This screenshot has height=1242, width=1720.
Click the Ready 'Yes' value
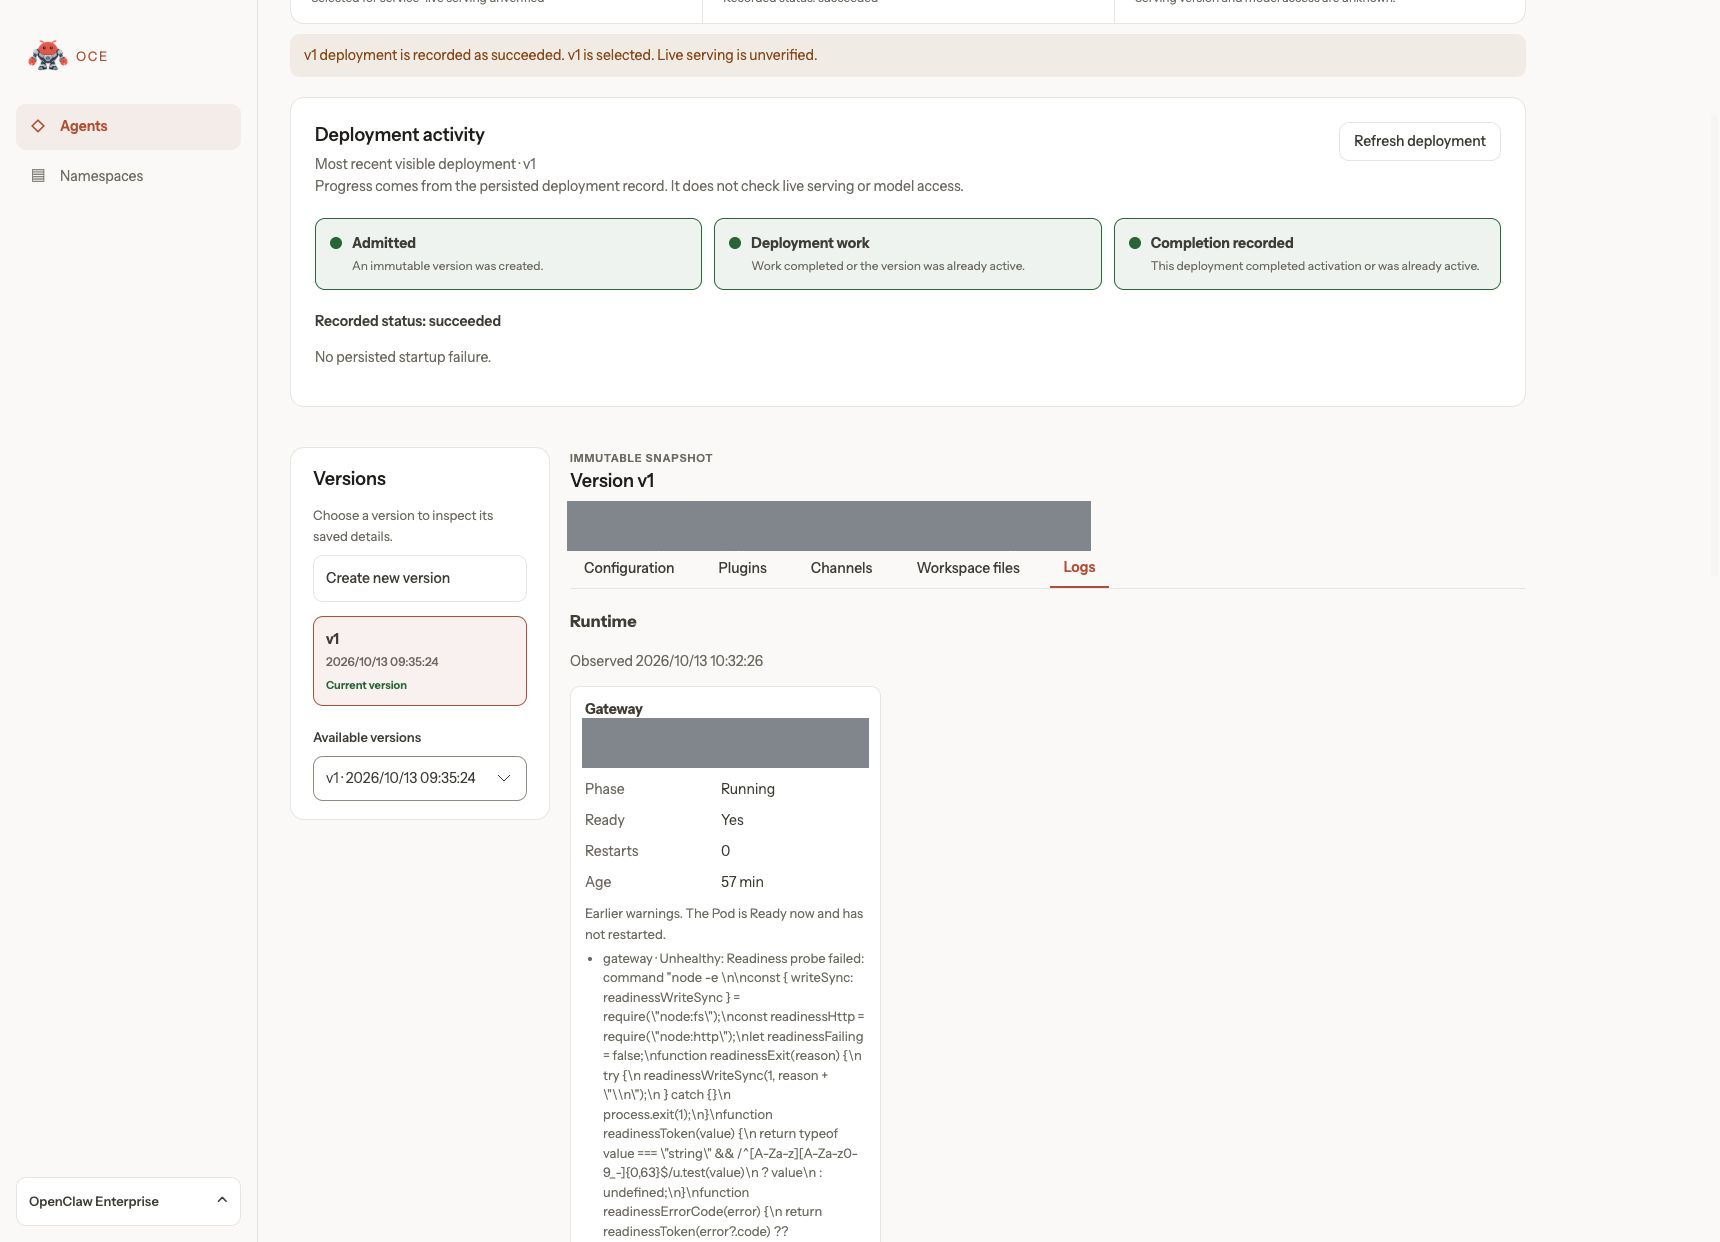click(732, 820)
